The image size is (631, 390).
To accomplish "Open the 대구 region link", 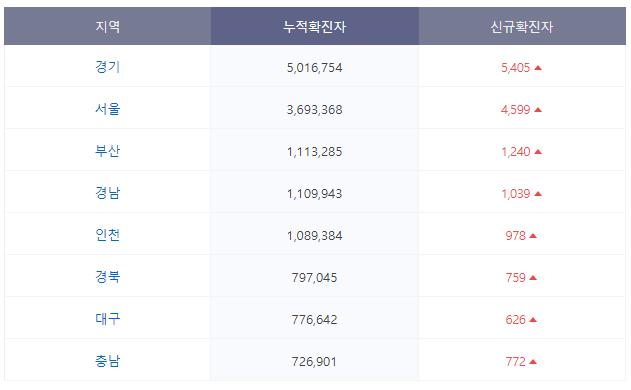I will [107, 319].
